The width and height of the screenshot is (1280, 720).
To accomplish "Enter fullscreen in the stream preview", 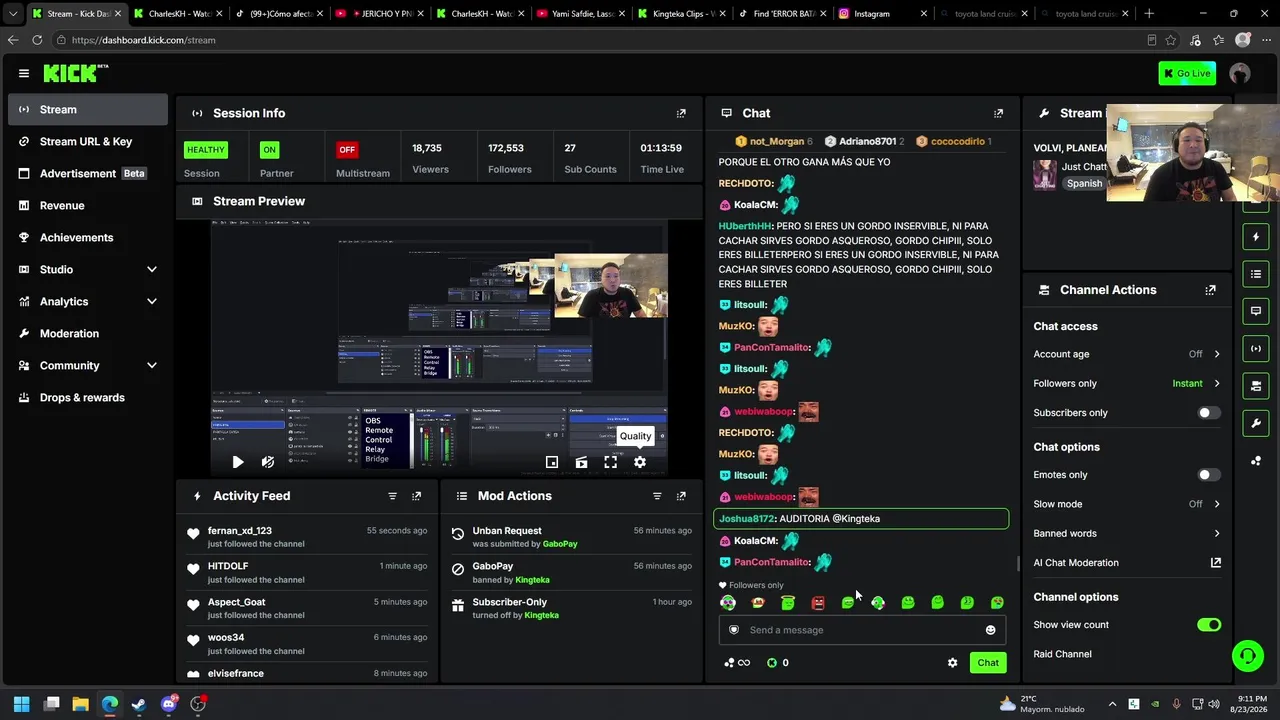I will click(x=610, y=462).
